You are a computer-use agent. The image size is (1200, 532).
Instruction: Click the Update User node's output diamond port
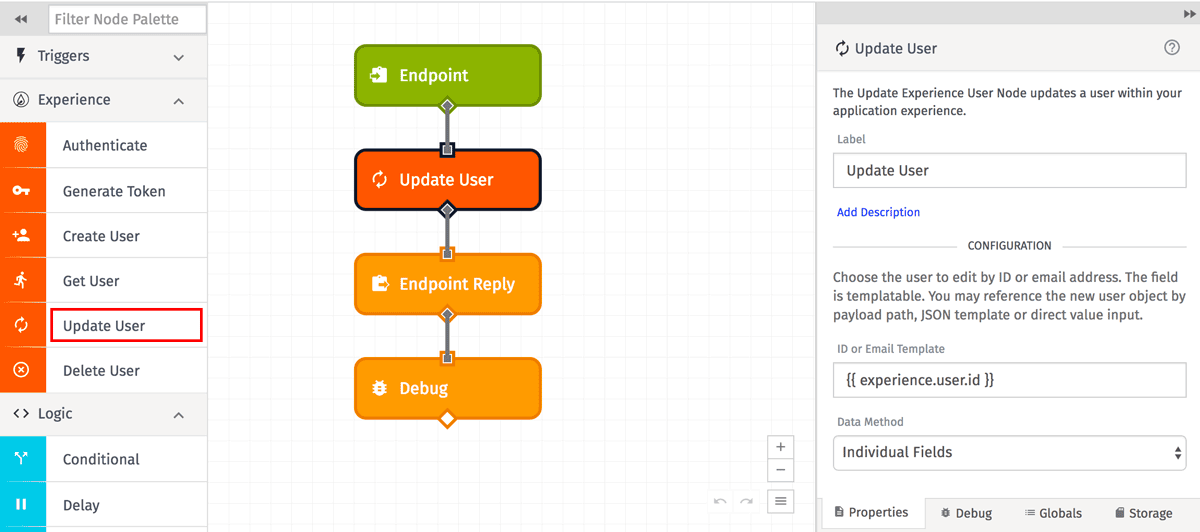448,210
